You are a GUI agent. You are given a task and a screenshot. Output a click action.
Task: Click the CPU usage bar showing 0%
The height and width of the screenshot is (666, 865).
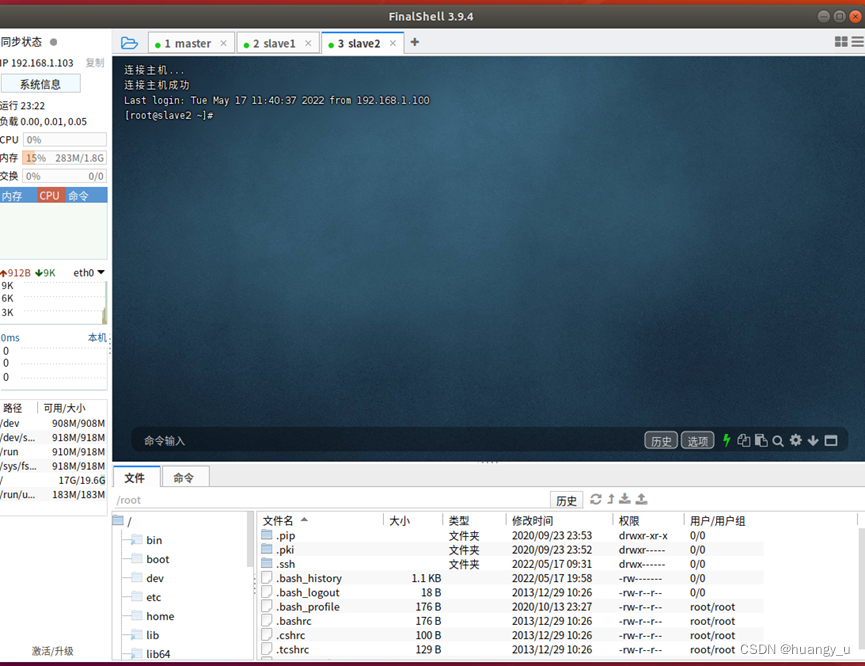coord(65,140)
